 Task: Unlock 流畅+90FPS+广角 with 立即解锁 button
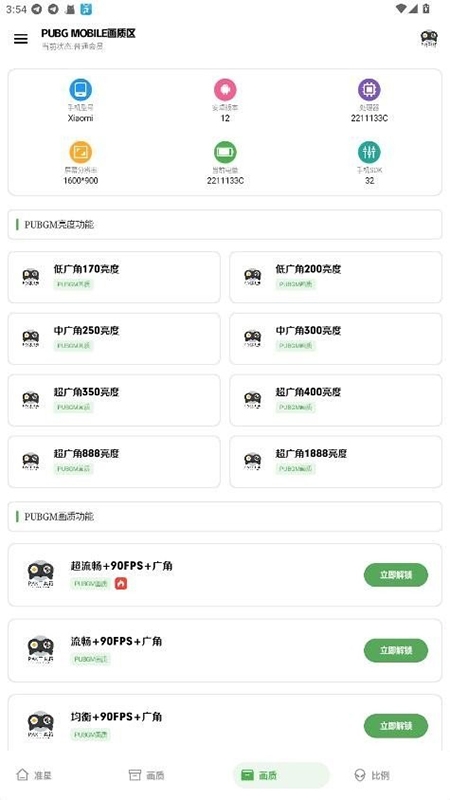[396, 651]
